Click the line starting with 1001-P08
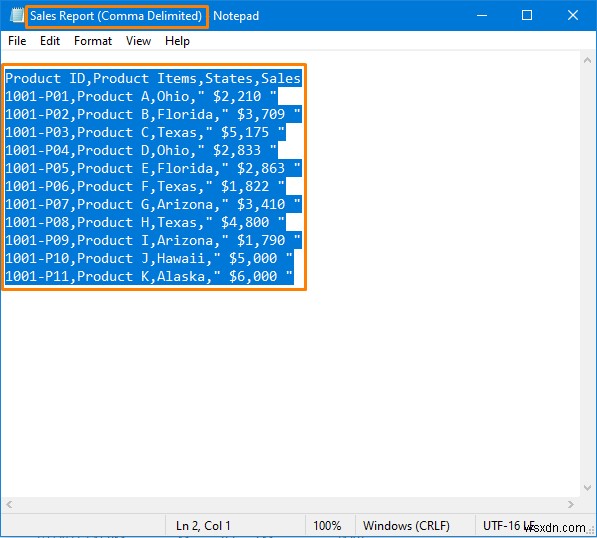The height and width of the screenshot is (538, 597). 145,222
